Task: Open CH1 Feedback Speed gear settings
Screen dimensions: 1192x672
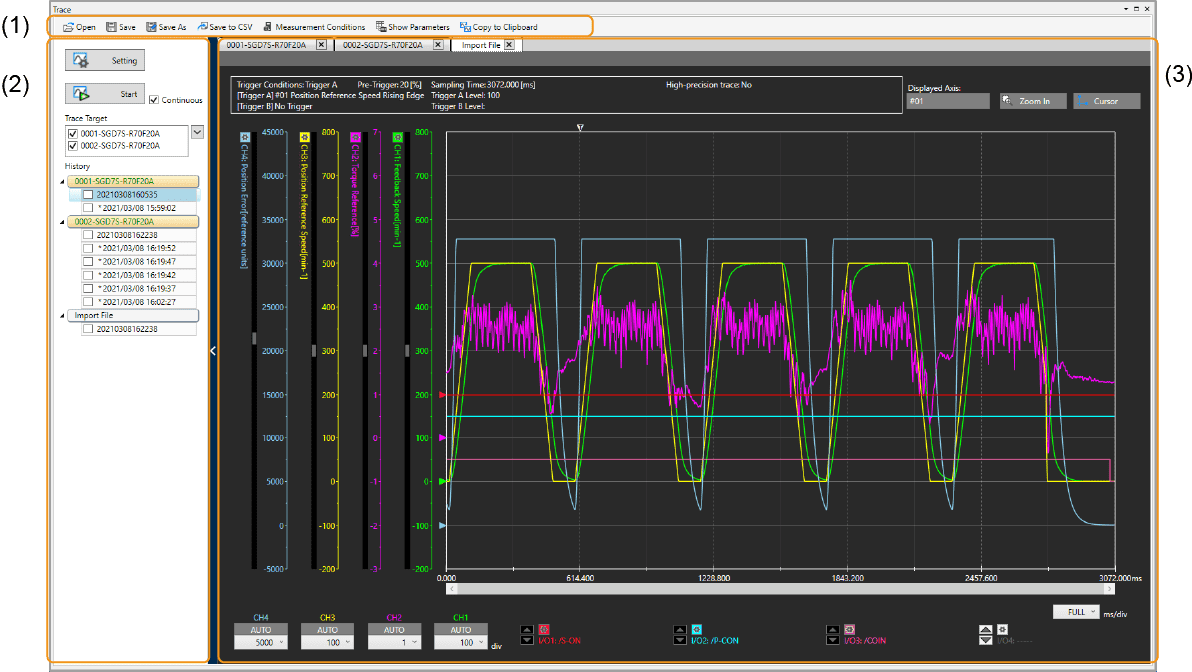Action: pos(398,136)
